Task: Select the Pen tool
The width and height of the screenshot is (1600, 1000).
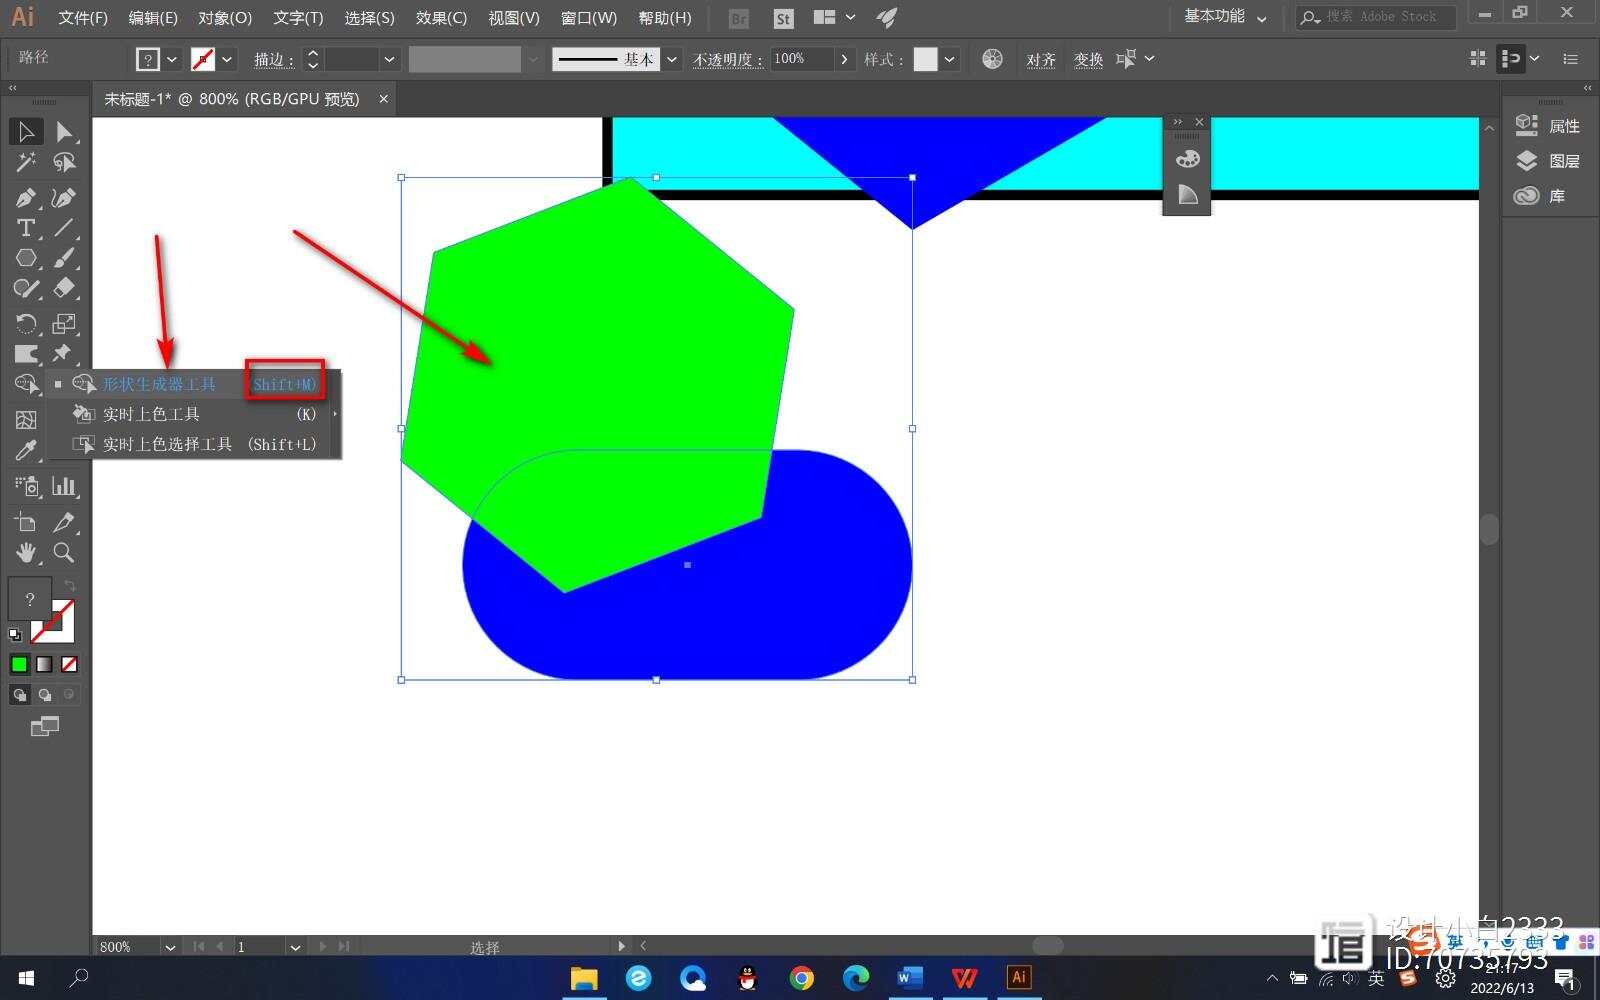Action: click(x=26, y=198)
